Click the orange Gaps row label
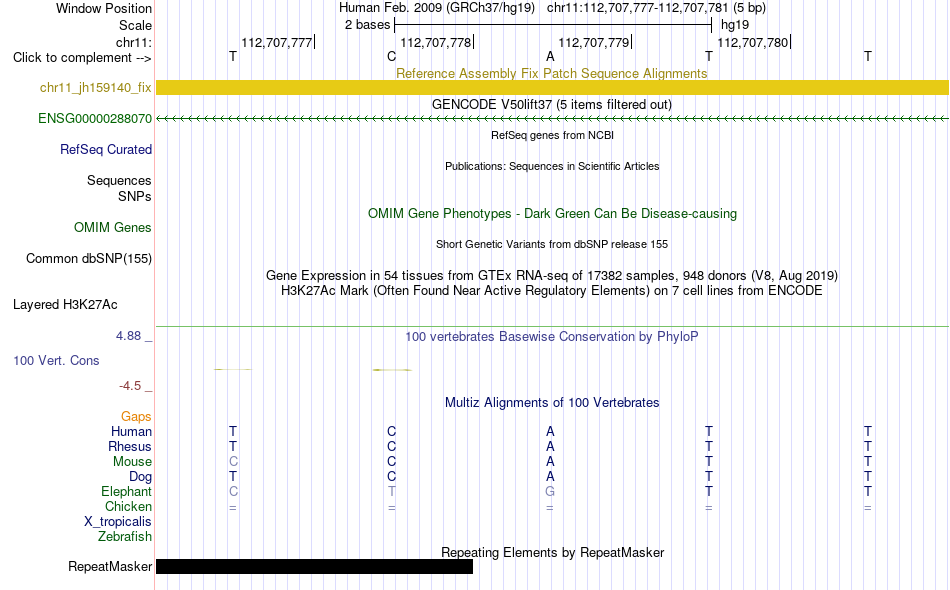The width and height of the screenshot is (950, 590). (x=136, y=417)
